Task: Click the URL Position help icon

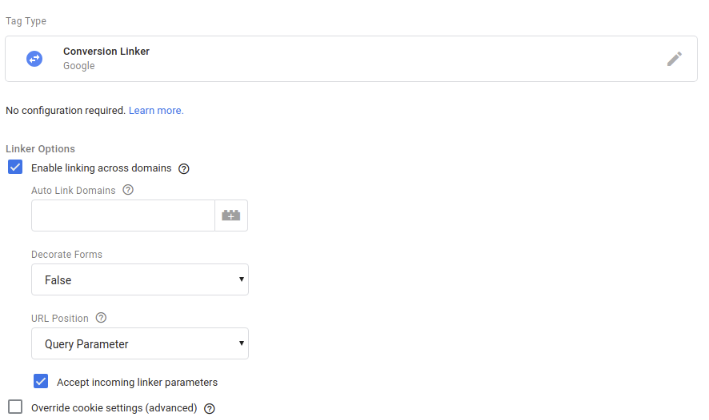Action: pyautogui.click(x=101, y=318)
